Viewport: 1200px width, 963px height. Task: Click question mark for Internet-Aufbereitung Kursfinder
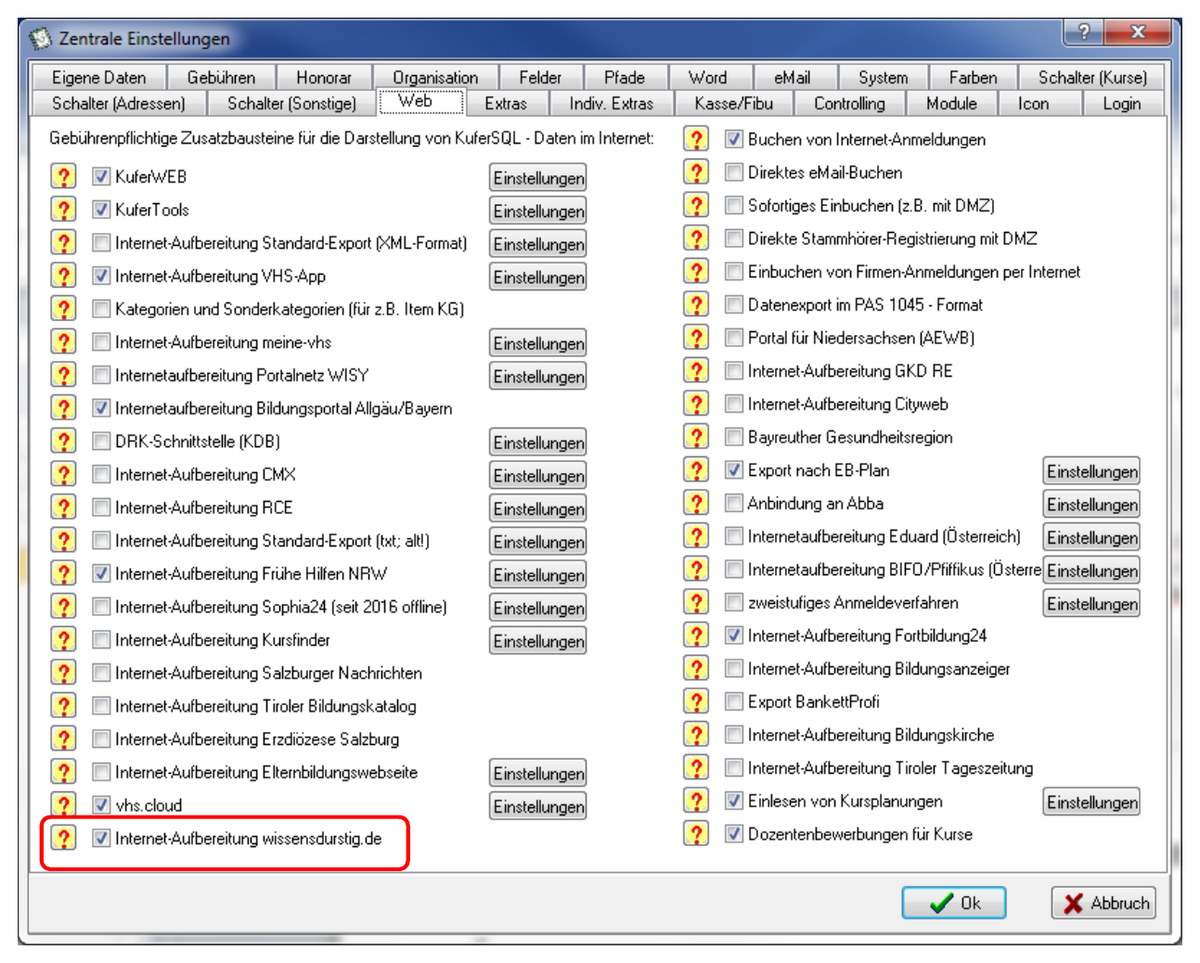(63, 640)
